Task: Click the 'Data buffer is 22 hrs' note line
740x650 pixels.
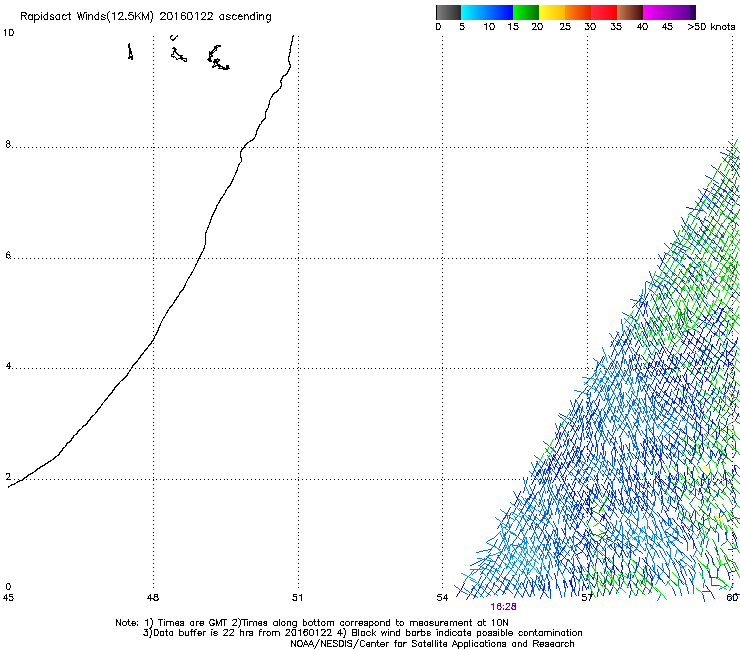Action: pyautogui.click(x=362, y=633)
